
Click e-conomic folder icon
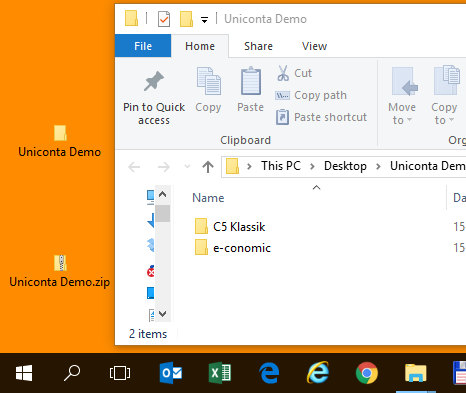tap(201, 247)
